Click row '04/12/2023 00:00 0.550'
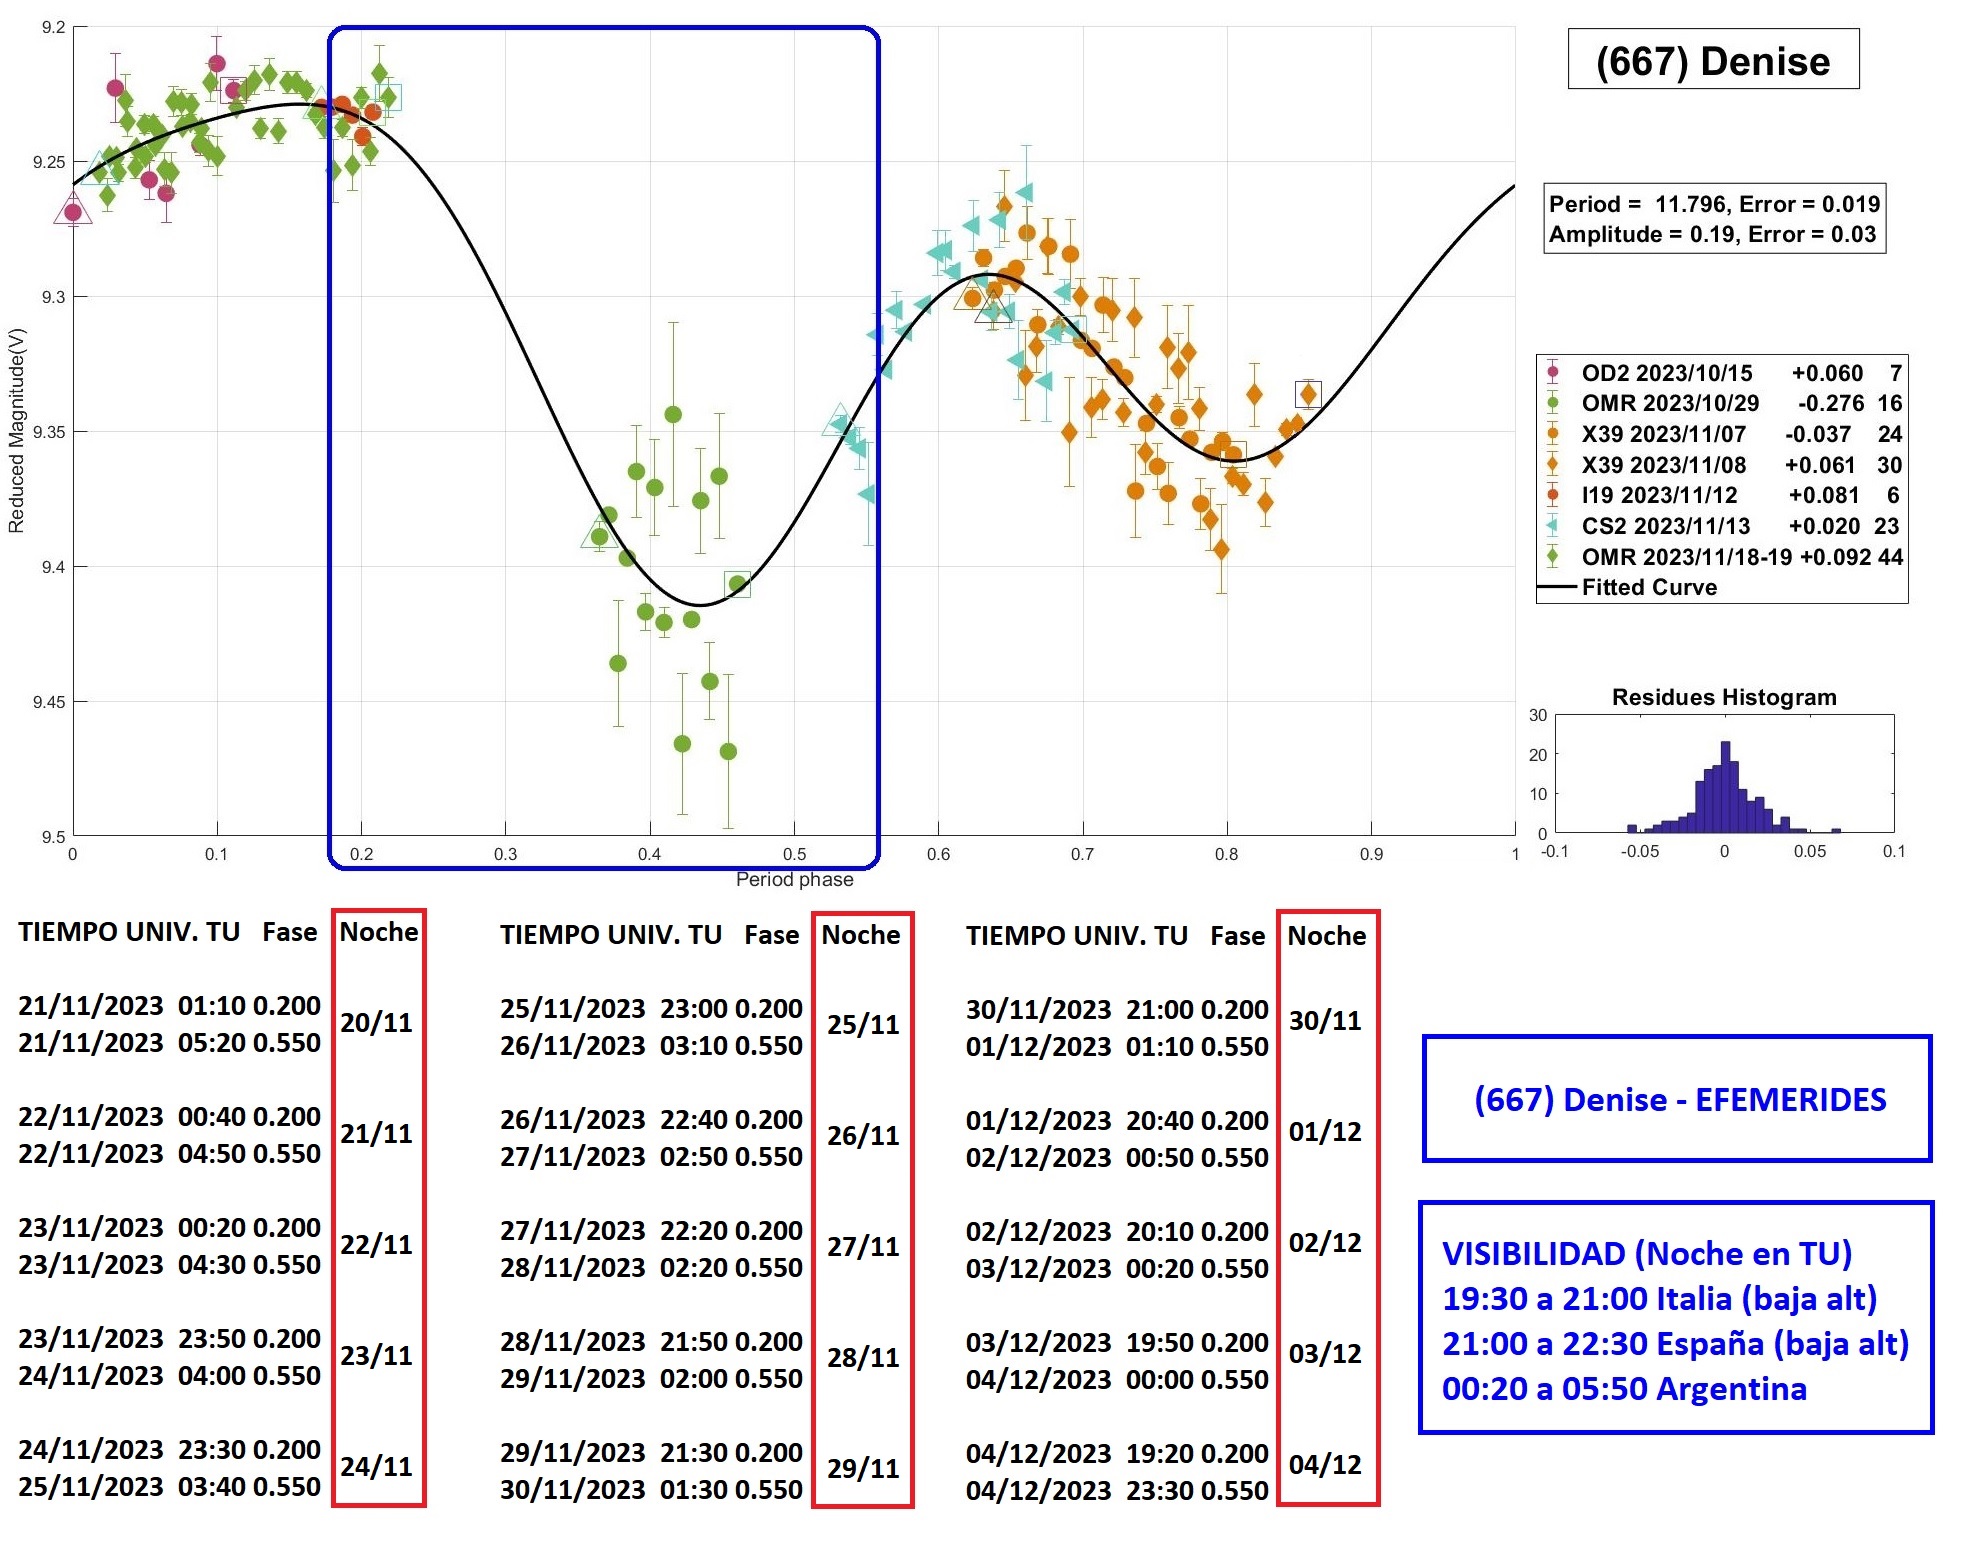 pos(1117,1379)
